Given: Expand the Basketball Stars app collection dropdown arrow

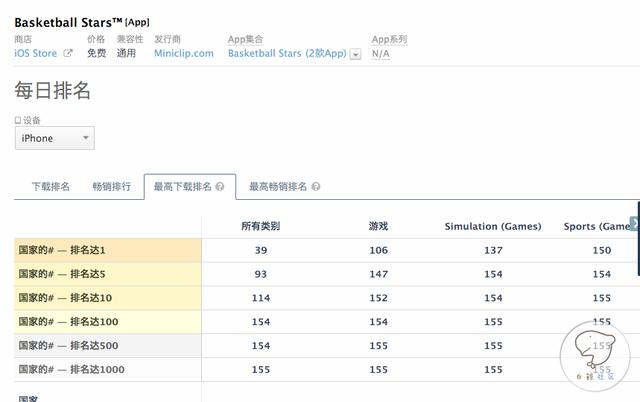Looking at the screenshot, I should [355, 54].
